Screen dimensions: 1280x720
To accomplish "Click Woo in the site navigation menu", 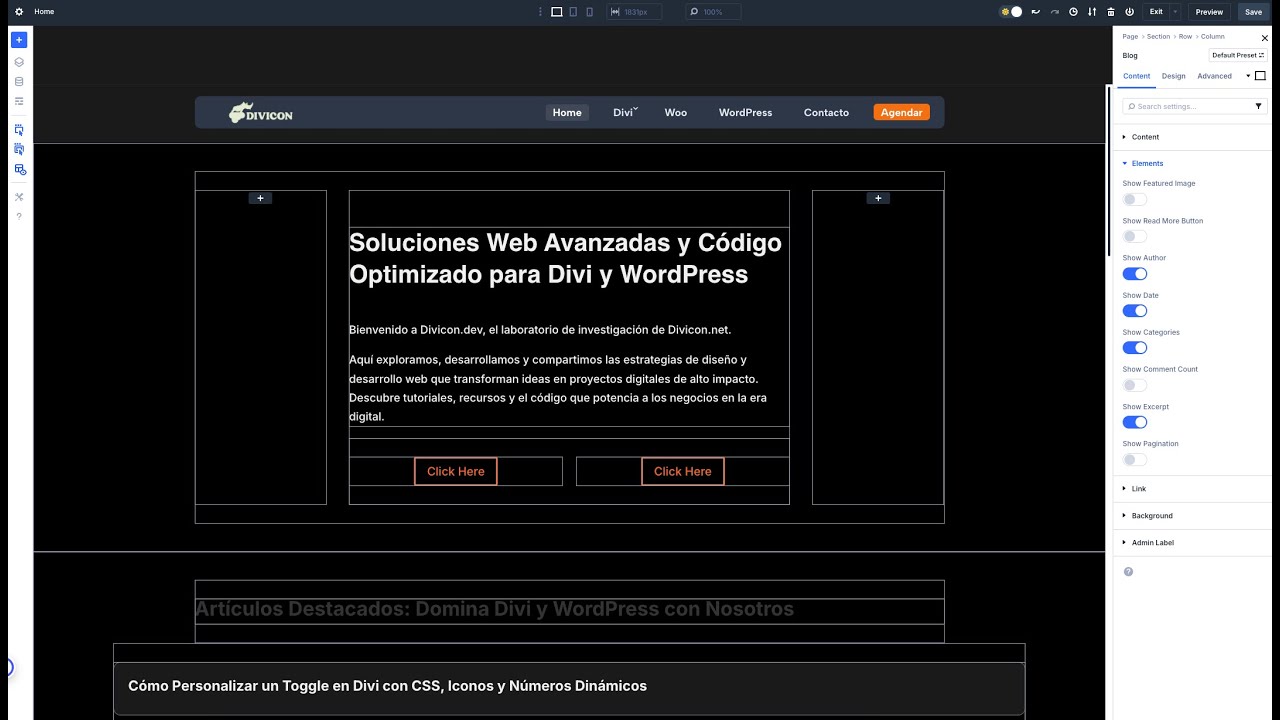I will tap(676, 113).
